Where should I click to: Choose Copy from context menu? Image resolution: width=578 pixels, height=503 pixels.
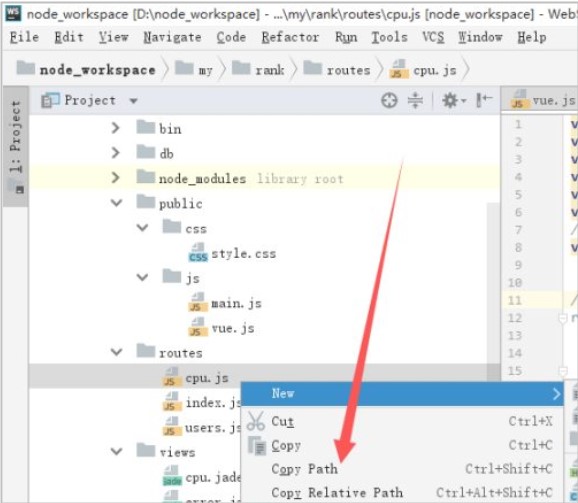click(402, 445)
